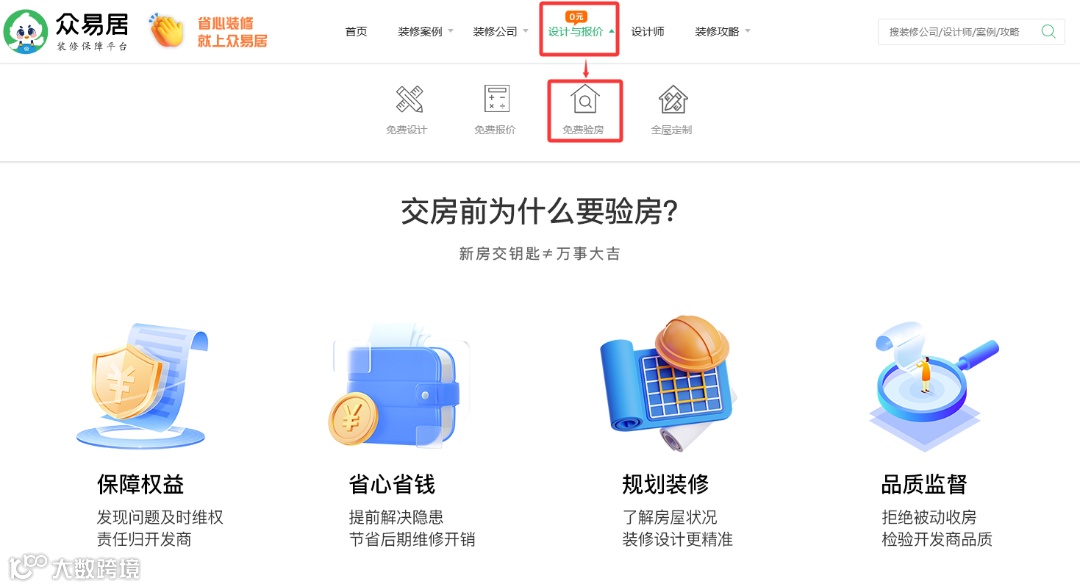Expand the 装修案例 dropdown menu
Image resolution: width=1080 pixels, height=588 pixels.
click(425, 32)
